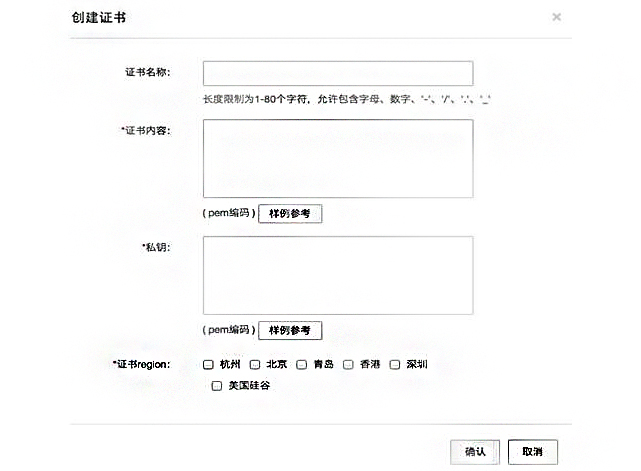Viewport: 641px width, 471px height.
Task: Tick the 北京 region checkbox
Action: coord(255,365)
